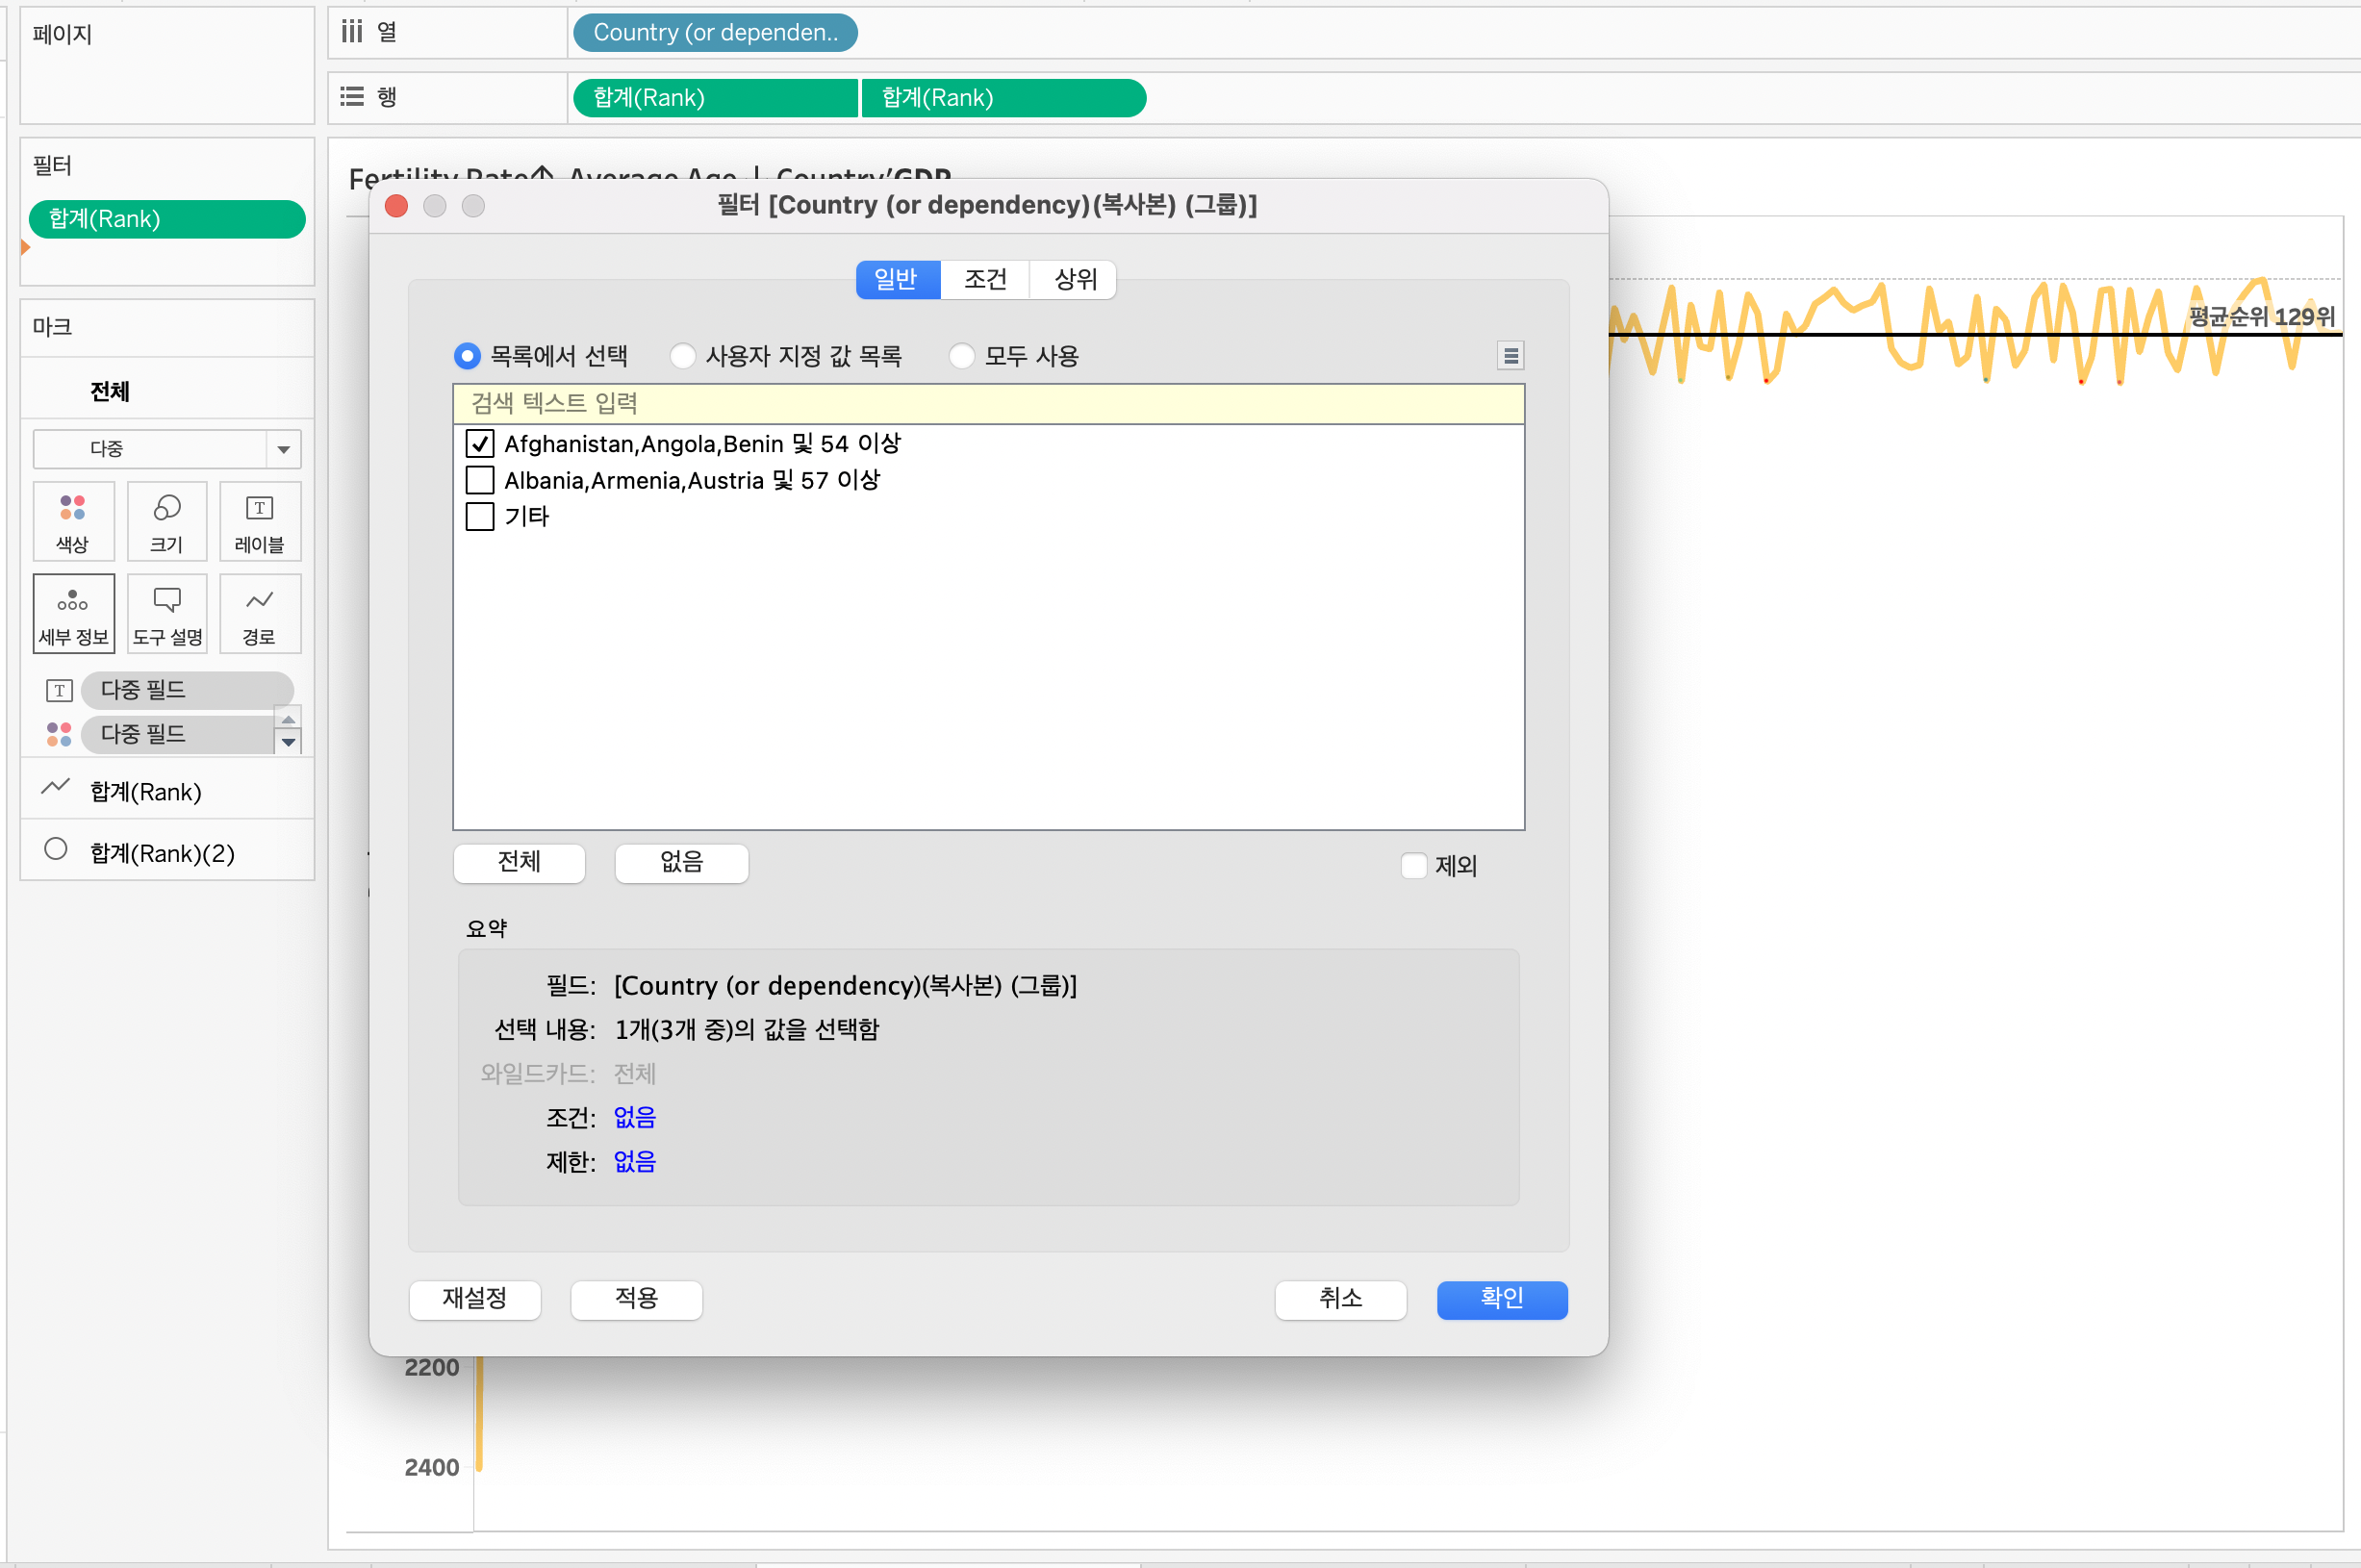This screenshot has width=2361, height=1568.
Task: Expand the 합계(Rank)(2) marks section
Action: pos(162,852)
